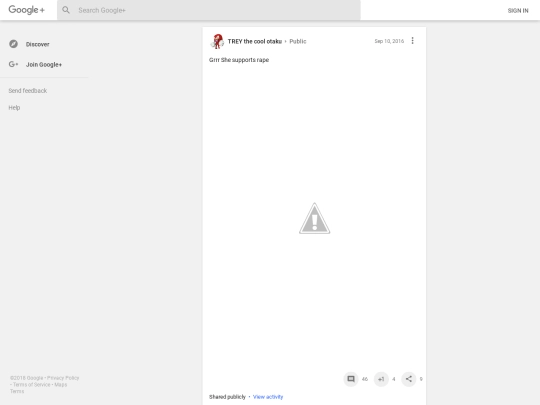Open the View activity link

268,397
